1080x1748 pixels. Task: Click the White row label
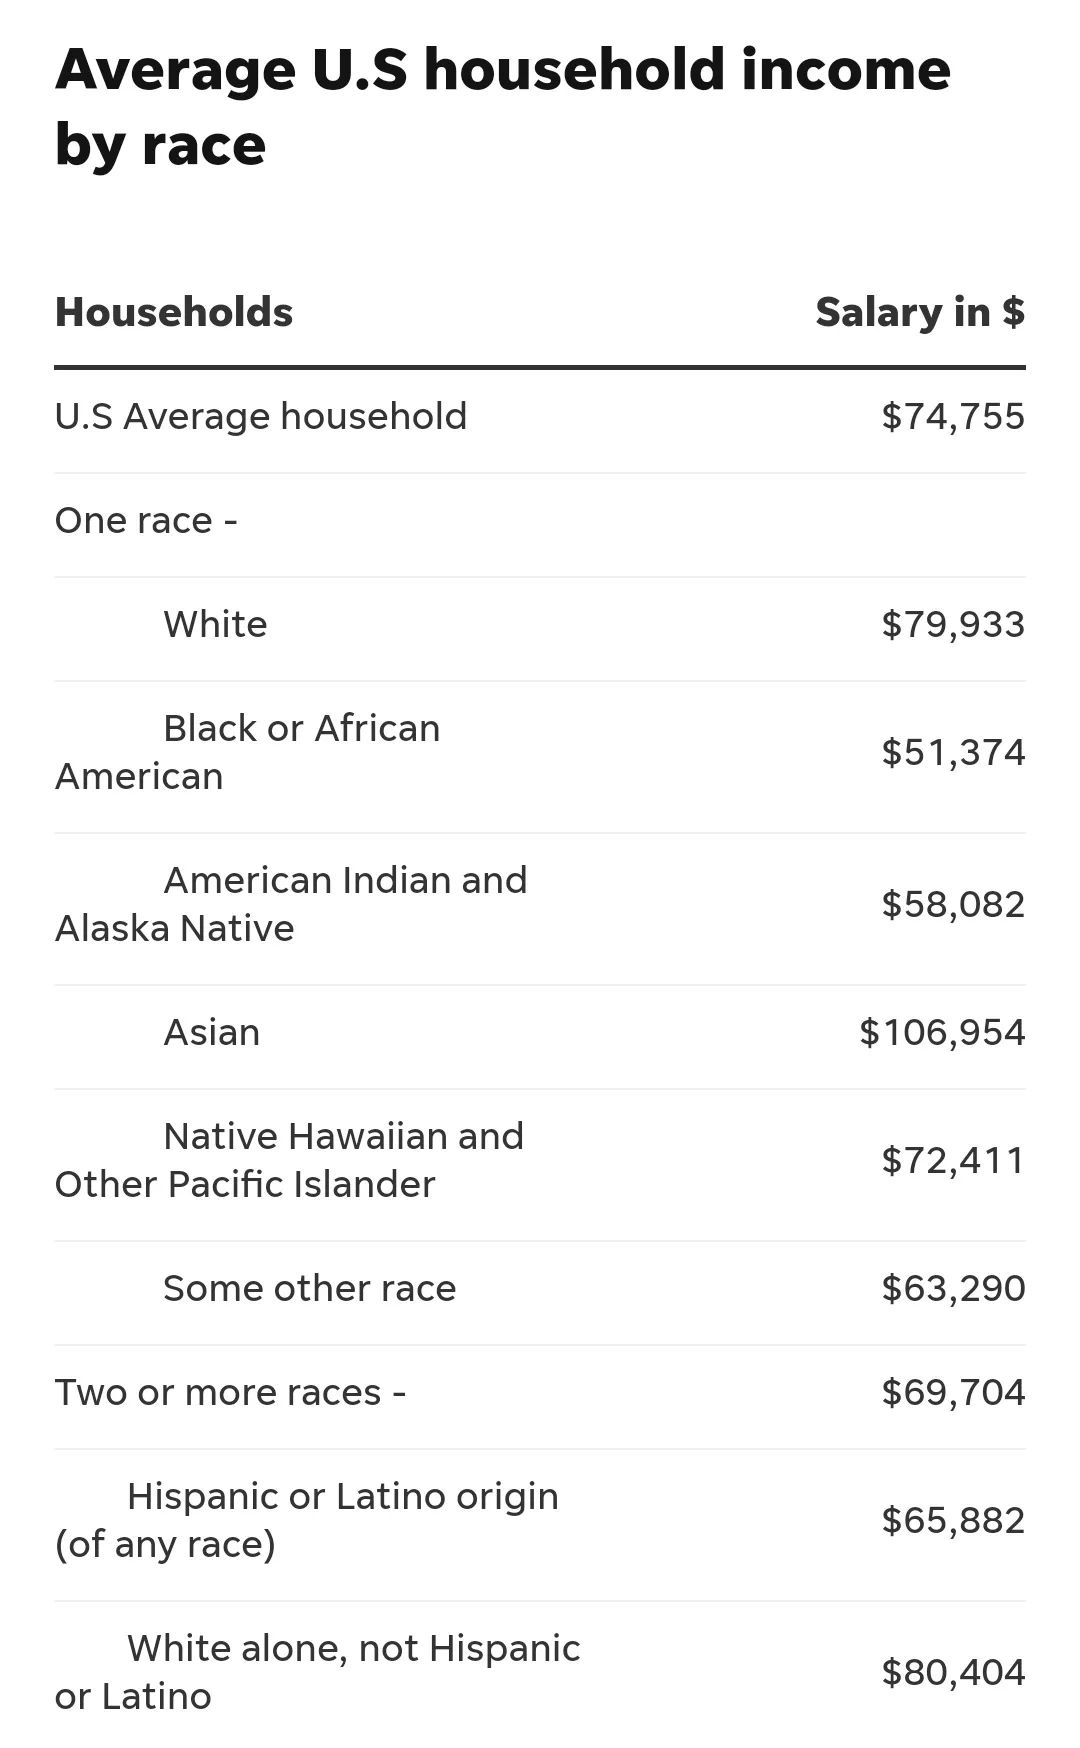coord(215,624)
